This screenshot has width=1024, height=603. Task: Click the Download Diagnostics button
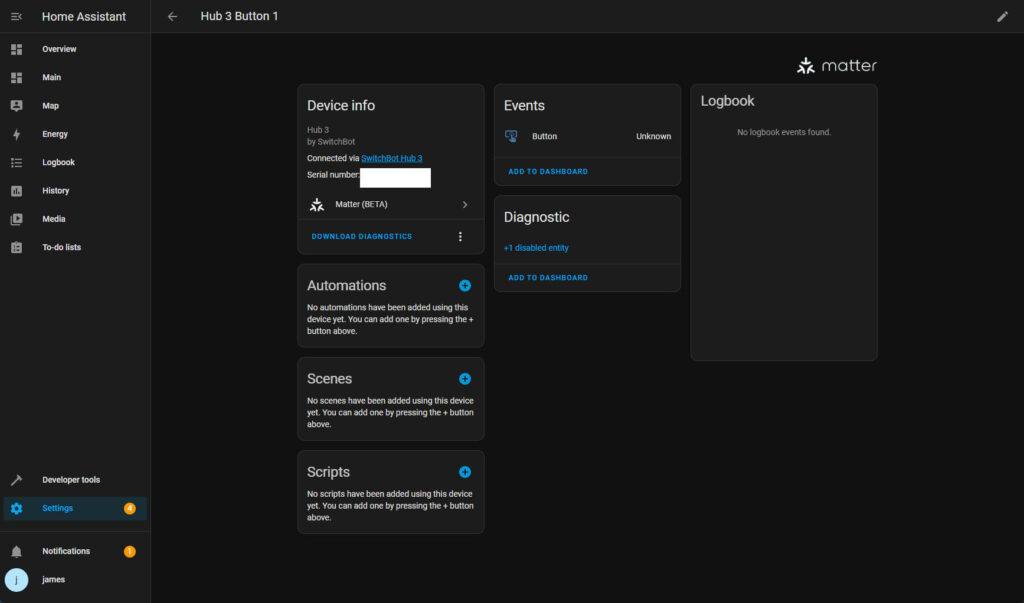click(362, 237)
